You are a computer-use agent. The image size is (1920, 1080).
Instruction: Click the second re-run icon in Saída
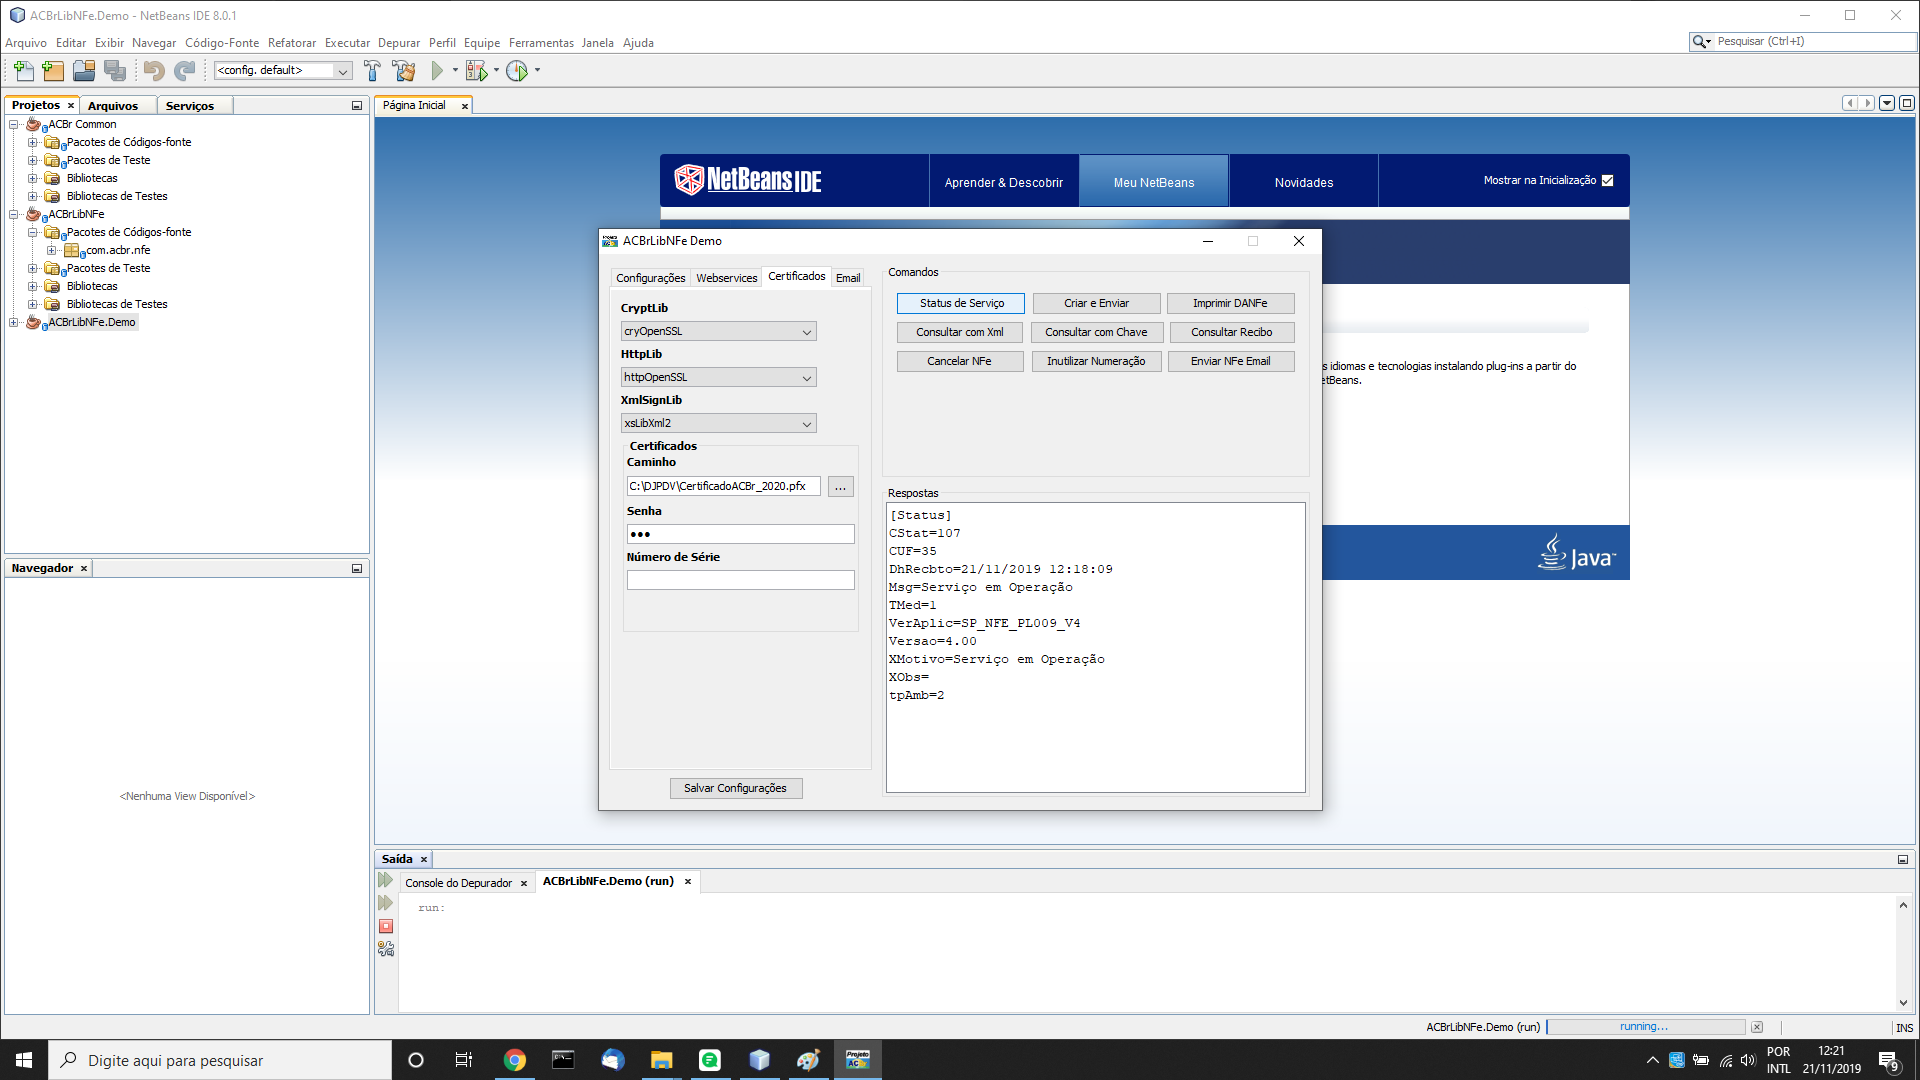(386, 903)
